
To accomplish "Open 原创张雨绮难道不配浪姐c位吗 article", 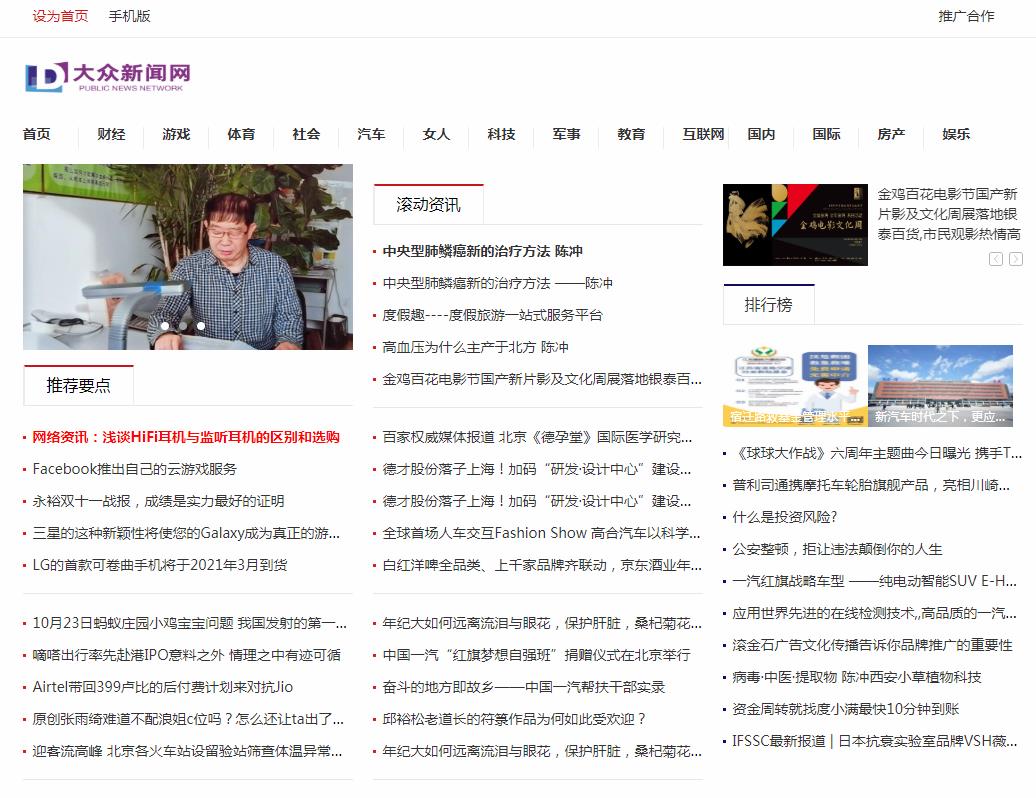I will 188,719.
